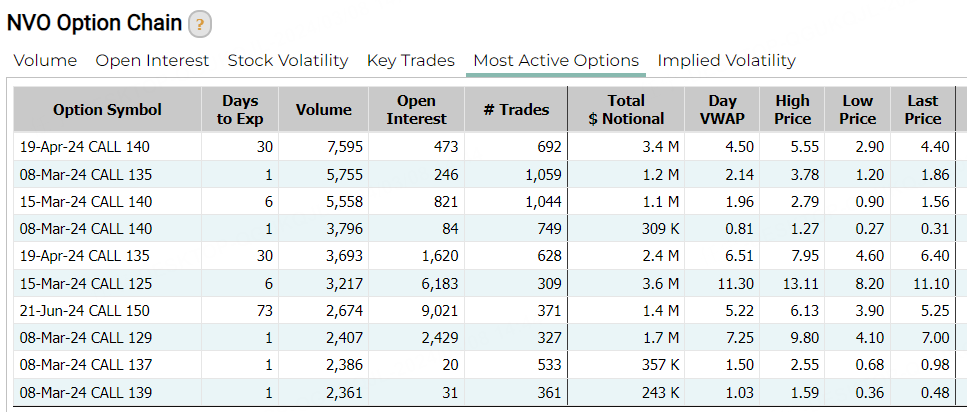Viewport: 967px width, 412px height.
Task: Sort by Volume column header
Action: point(324,110)
